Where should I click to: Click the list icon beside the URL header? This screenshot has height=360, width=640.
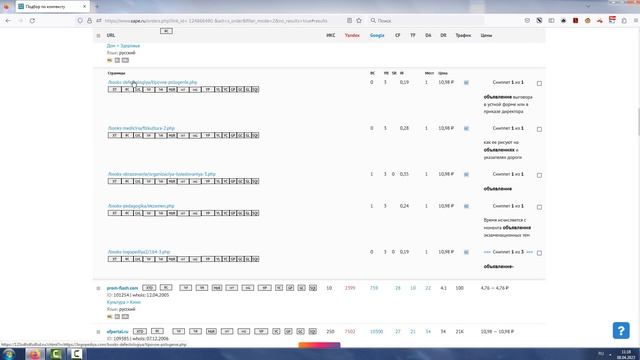[98, 36]
